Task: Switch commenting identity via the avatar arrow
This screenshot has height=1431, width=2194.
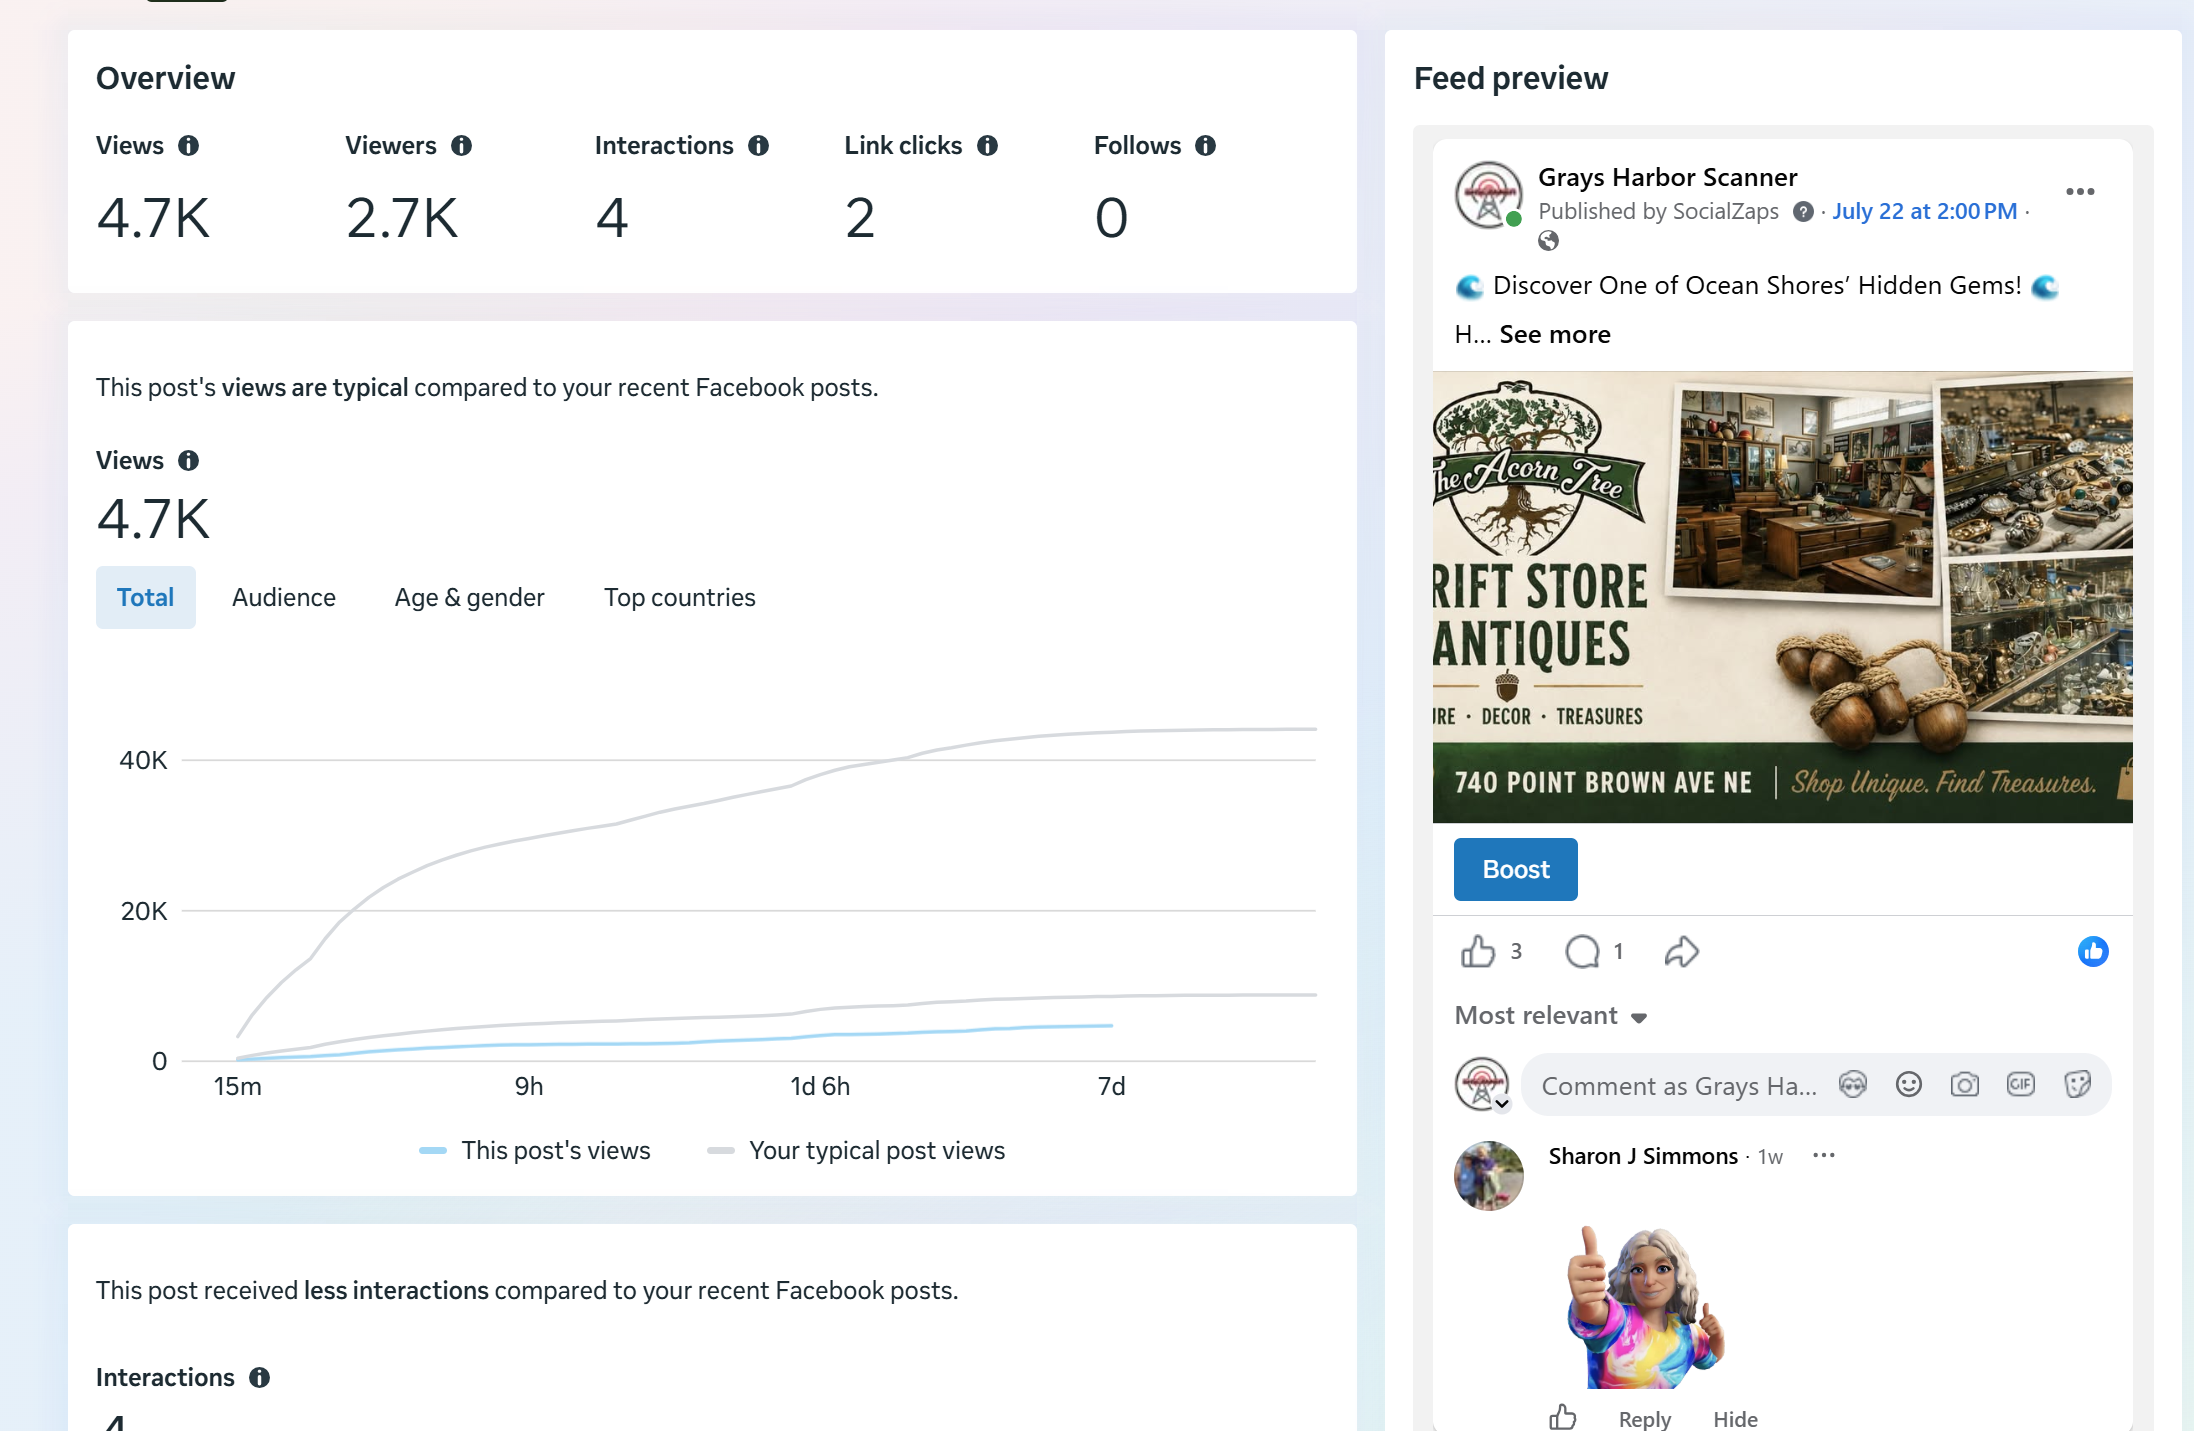Action: (x=1501, y=1104)
